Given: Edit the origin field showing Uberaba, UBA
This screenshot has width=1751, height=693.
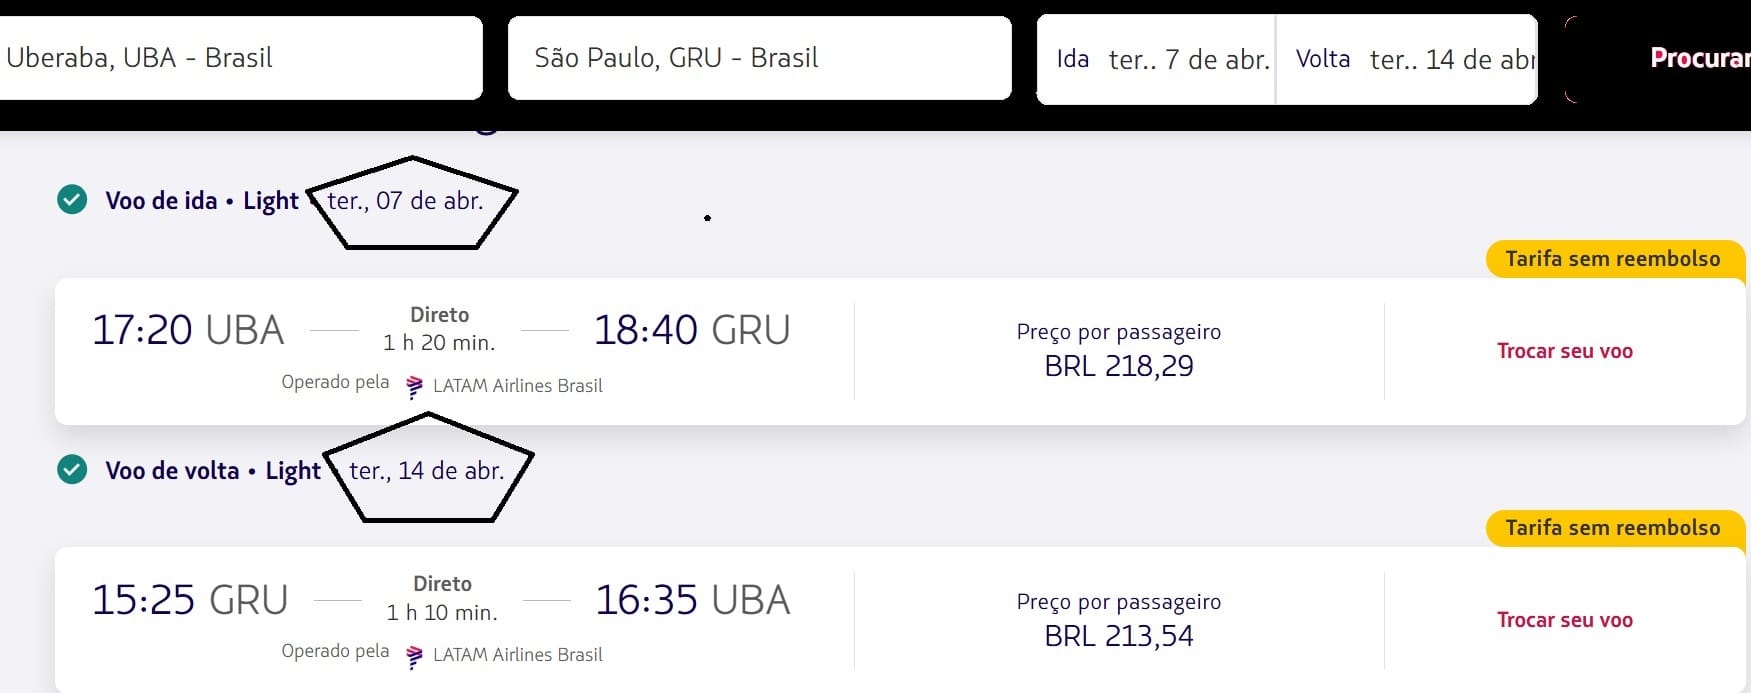Looking at the screenshot, I should 240,58.
